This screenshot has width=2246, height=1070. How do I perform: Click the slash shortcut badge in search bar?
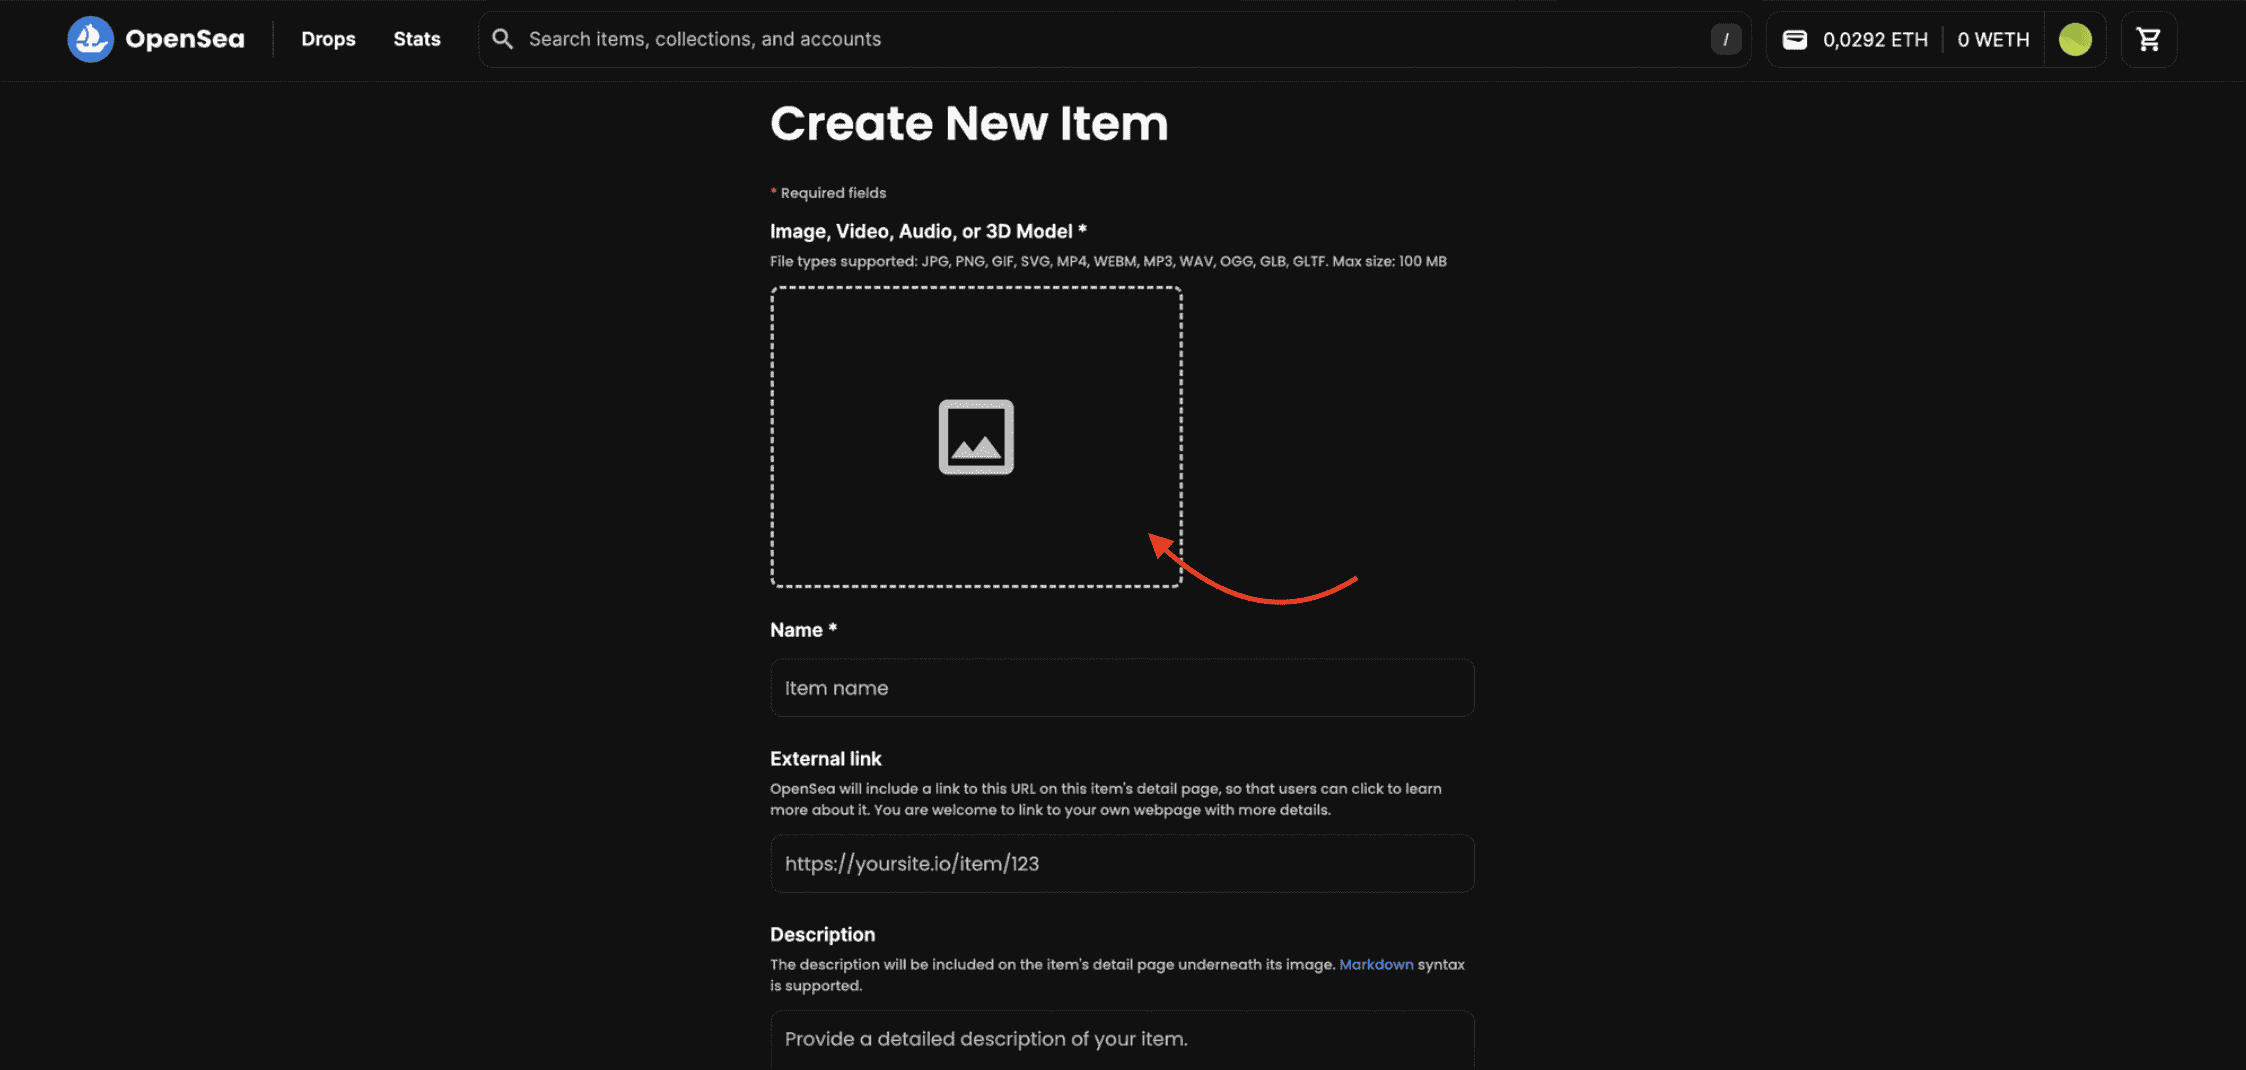pyautogui.click(x=1725, y=40)
